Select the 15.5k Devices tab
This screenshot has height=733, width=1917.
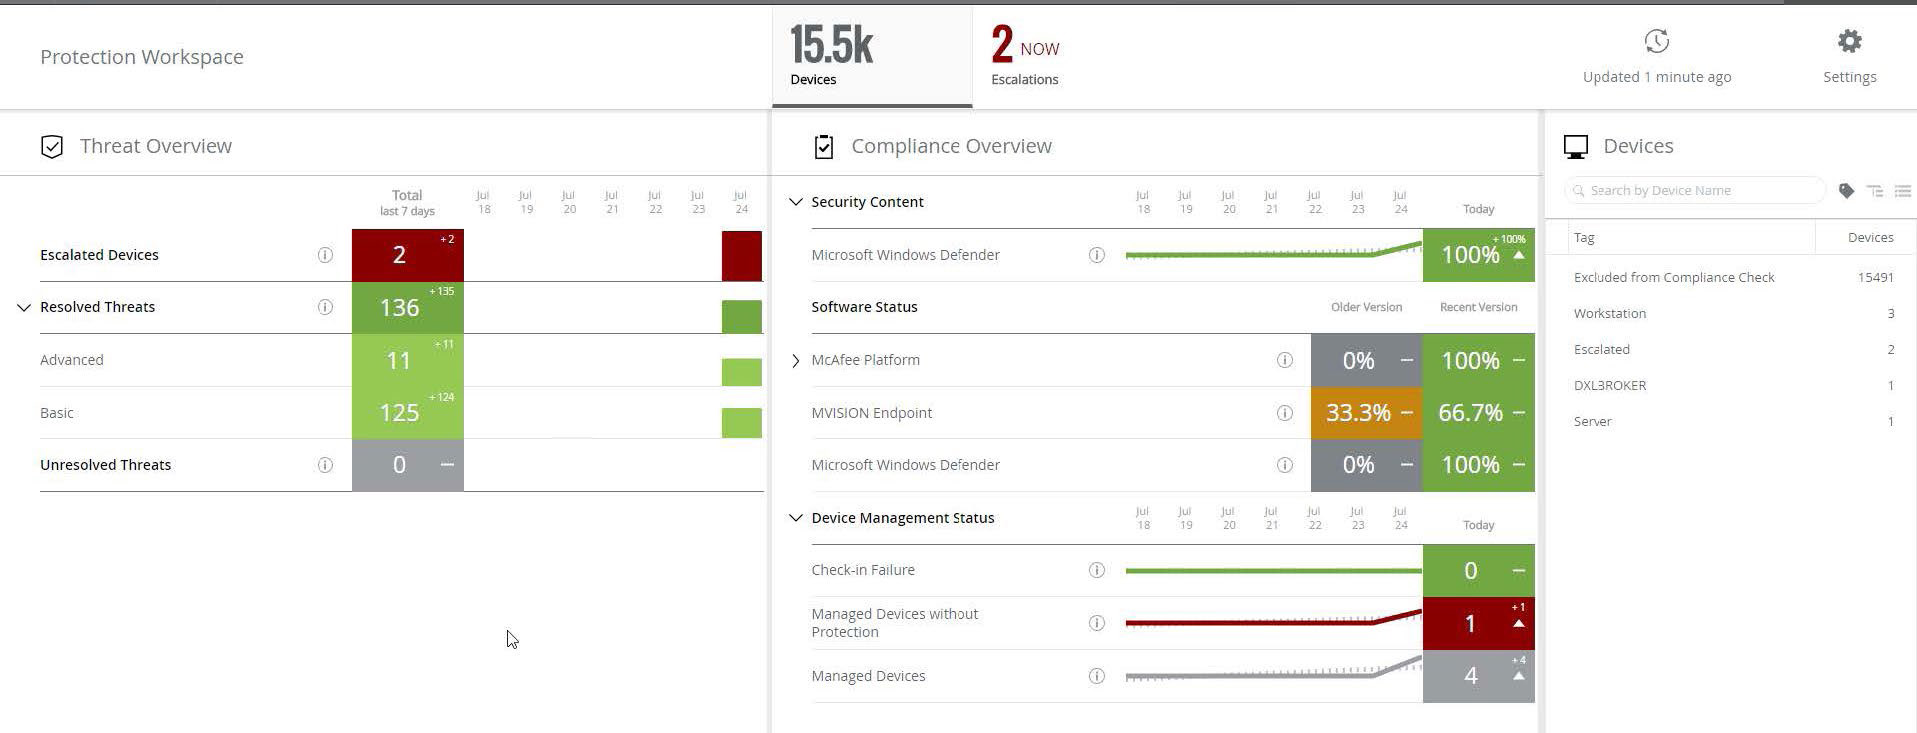point(872,57)
